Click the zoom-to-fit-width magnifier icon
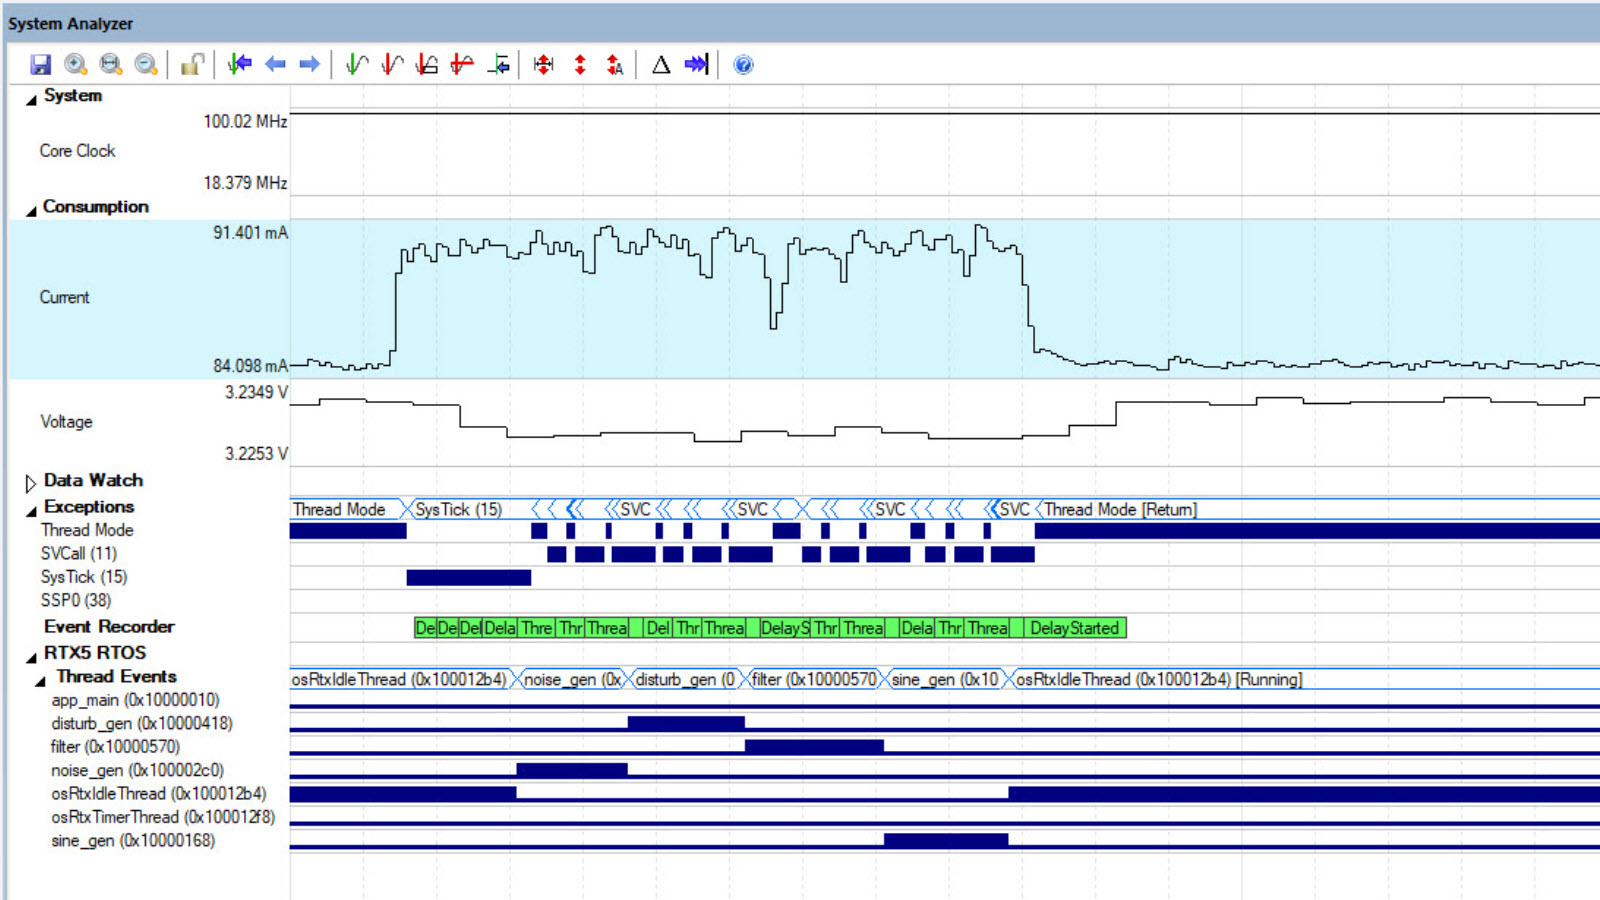 tap(110, 65)
